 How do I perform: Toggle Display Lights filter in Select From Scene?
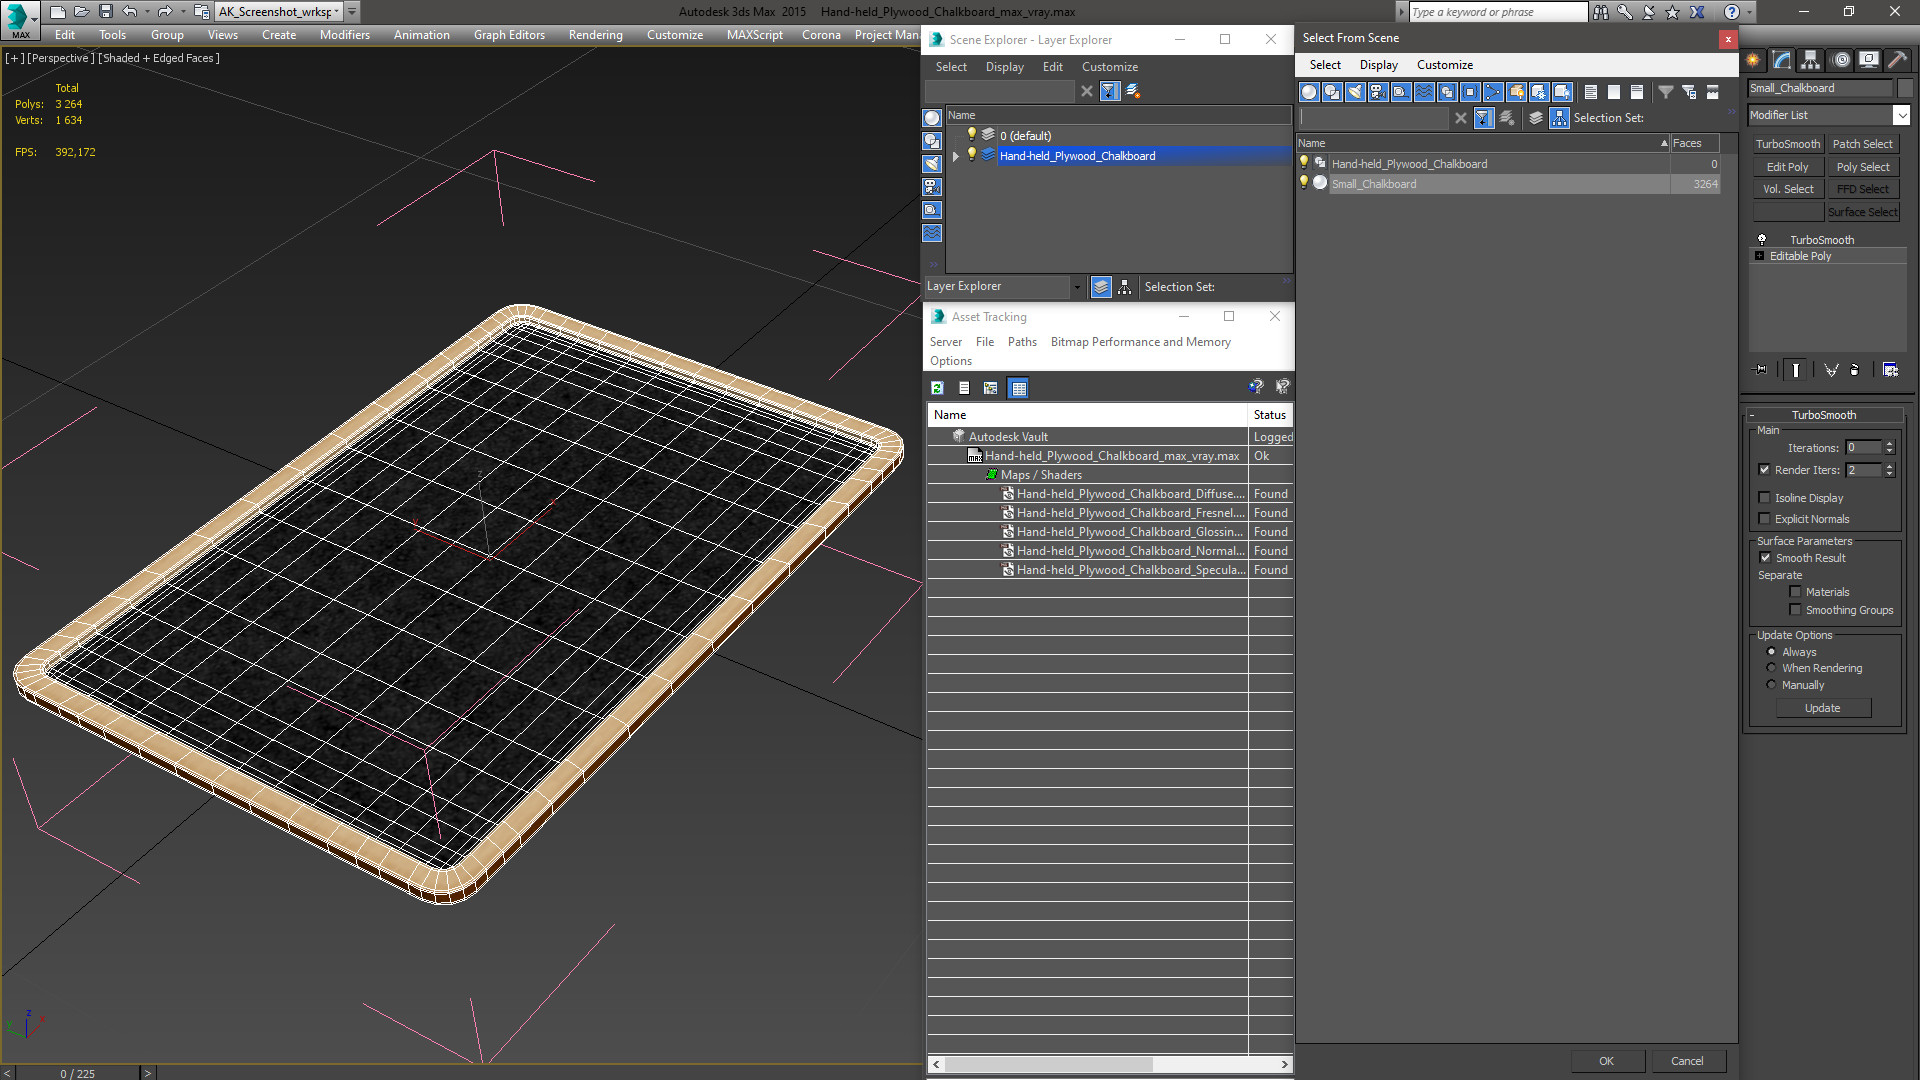[x=1355, y=92]
